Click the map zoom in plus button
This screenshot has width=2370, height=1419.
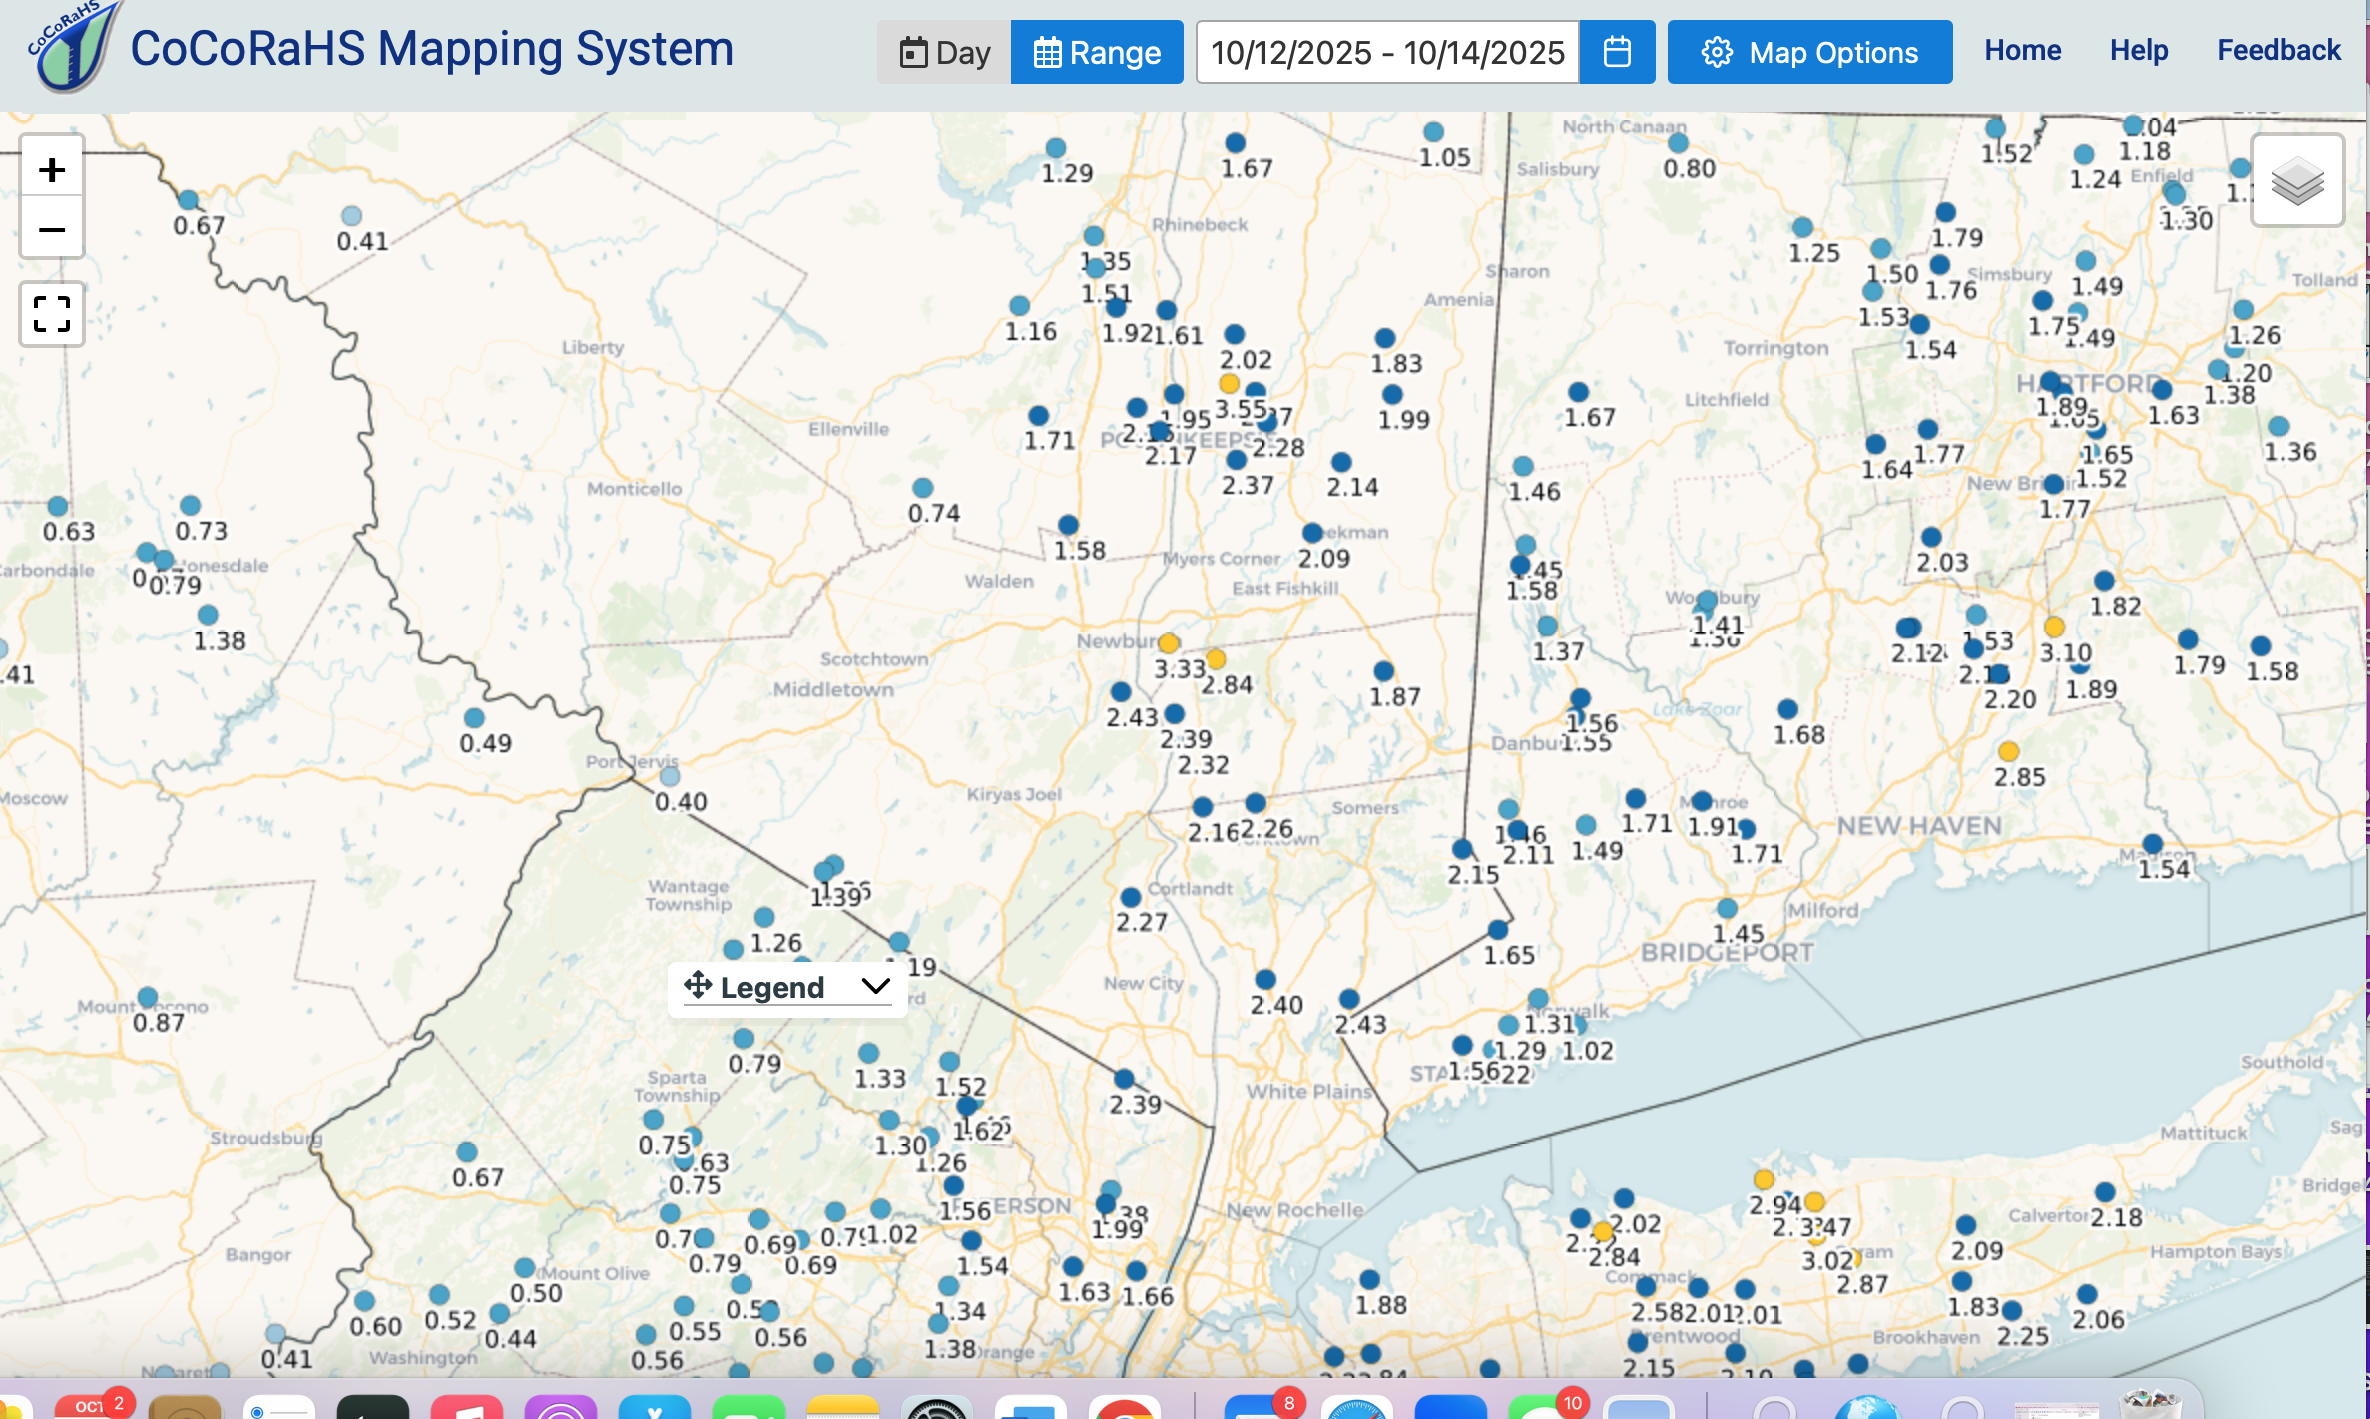52,169
